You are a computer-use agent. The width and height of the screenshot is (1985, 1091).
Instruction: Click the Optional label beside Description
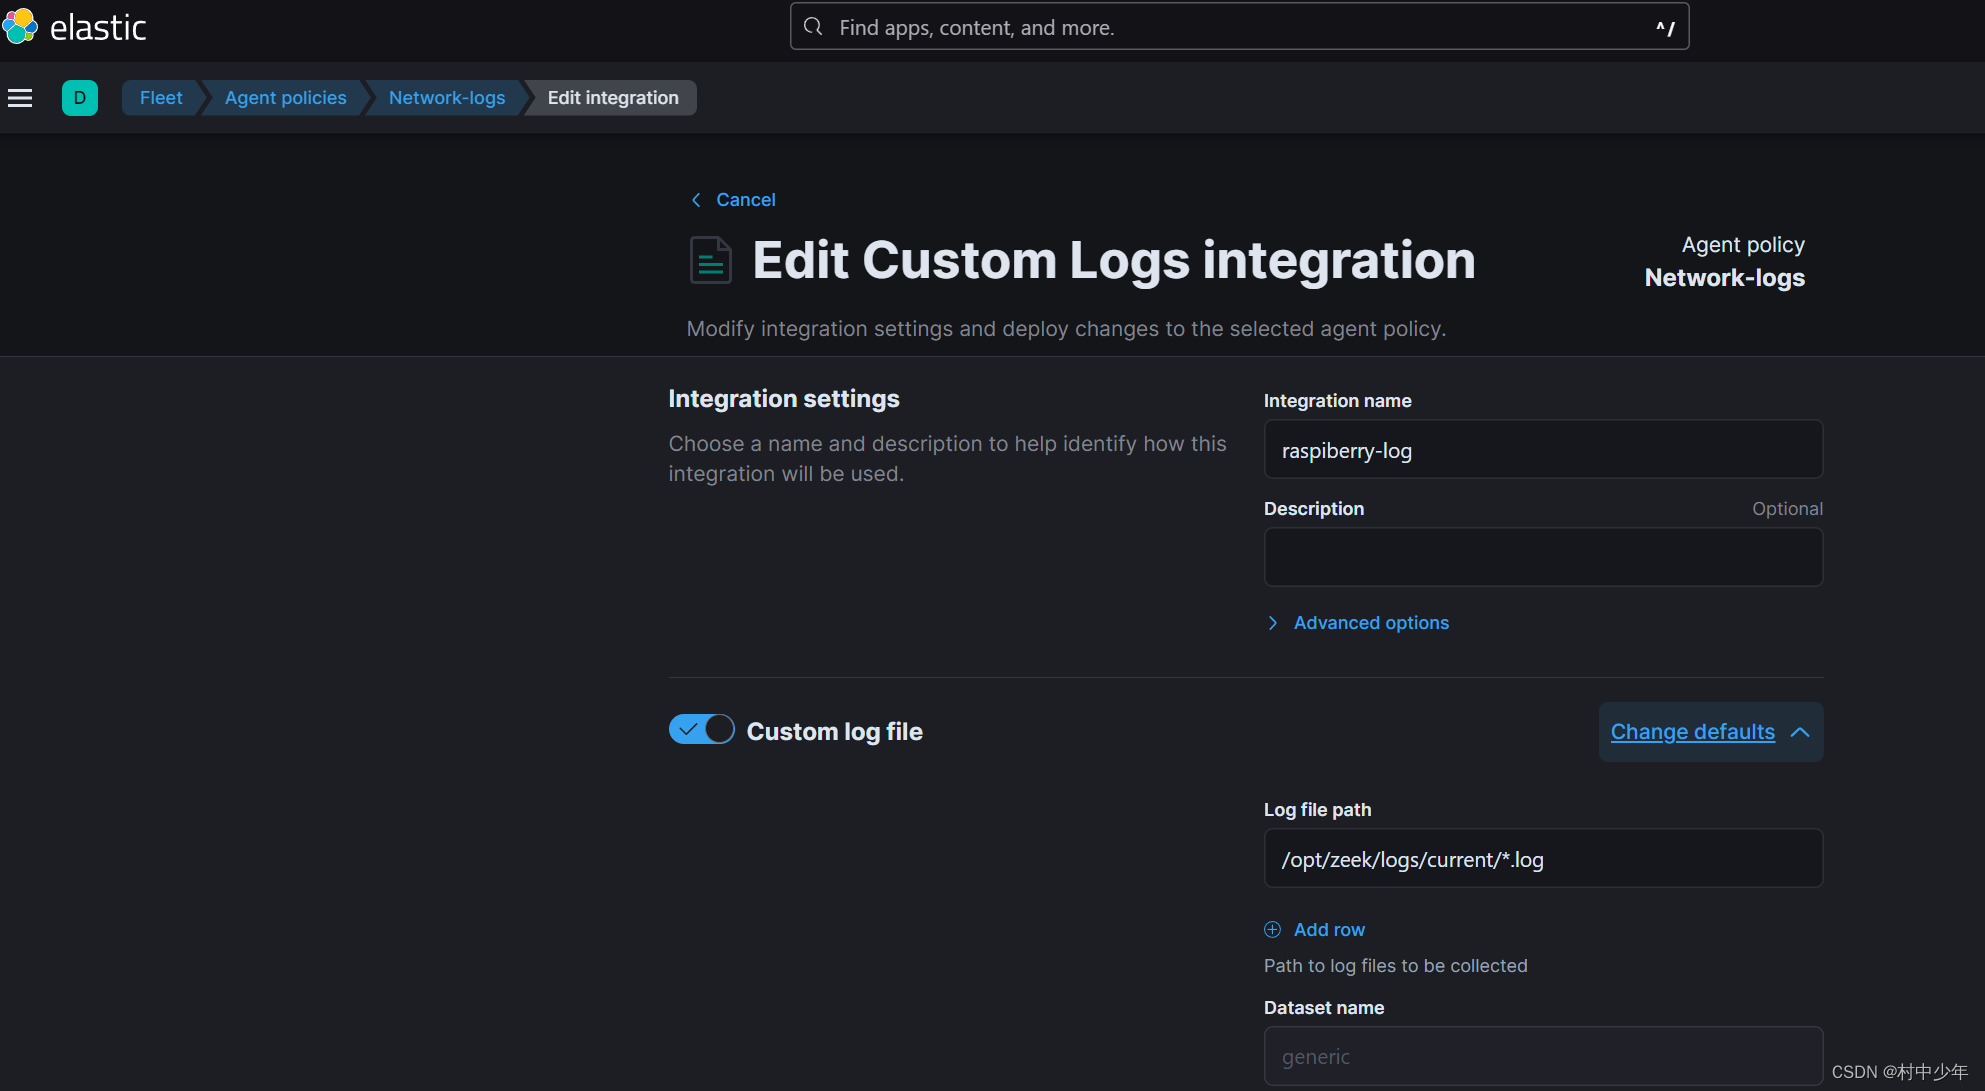[1787, 509]
